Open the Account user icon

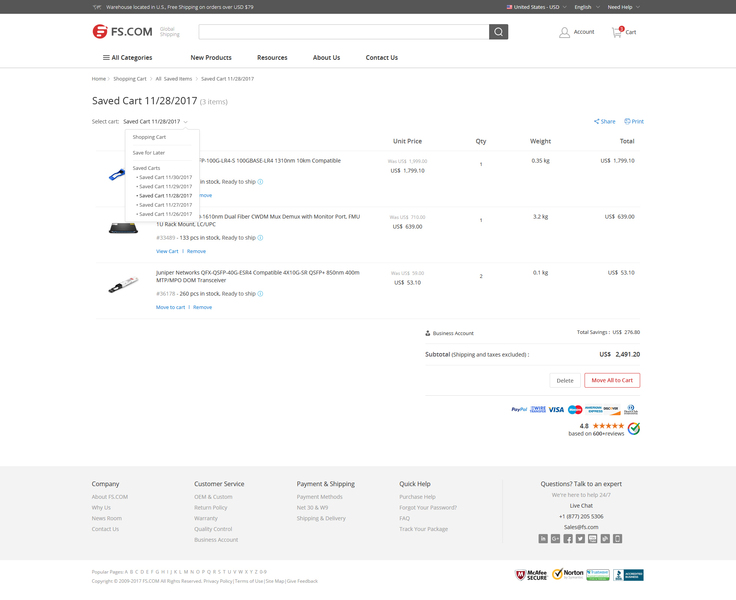pos(564,32)
